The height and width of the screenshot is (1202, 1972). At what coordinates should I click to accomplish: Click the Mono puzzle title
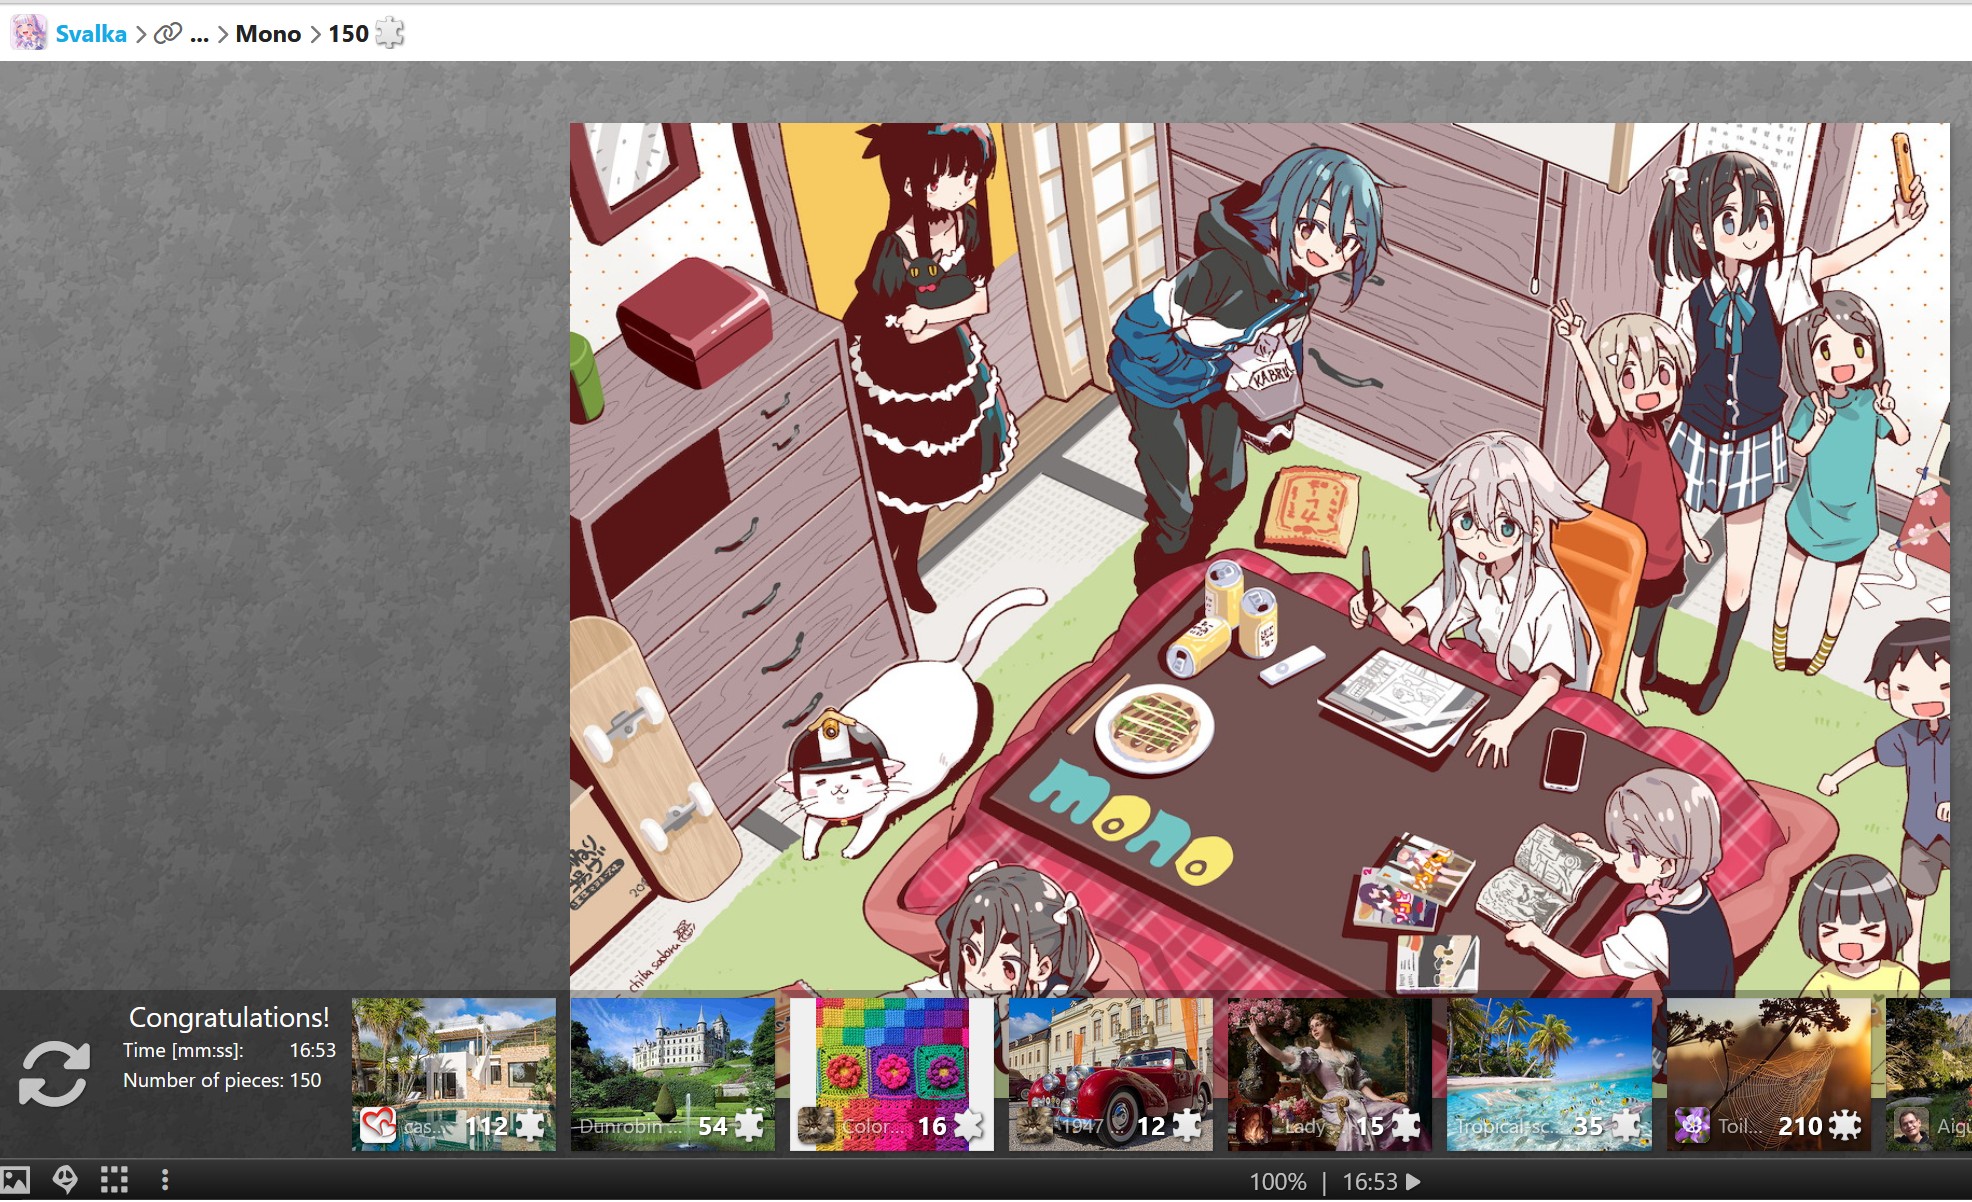pyautogui.click(x=268, y=34)
